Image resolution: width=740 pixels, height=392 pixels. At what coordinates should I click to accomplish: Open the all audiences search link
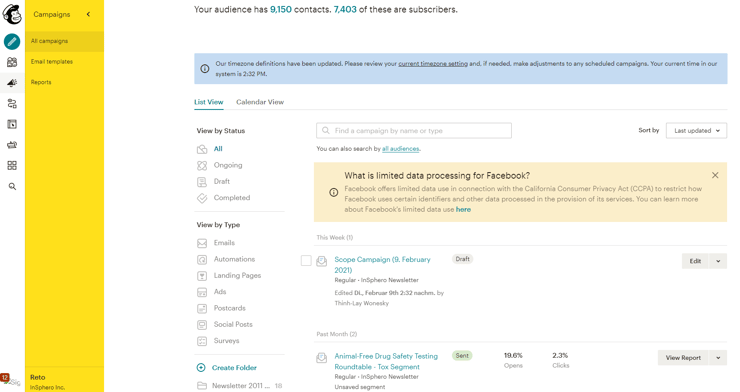400,149
